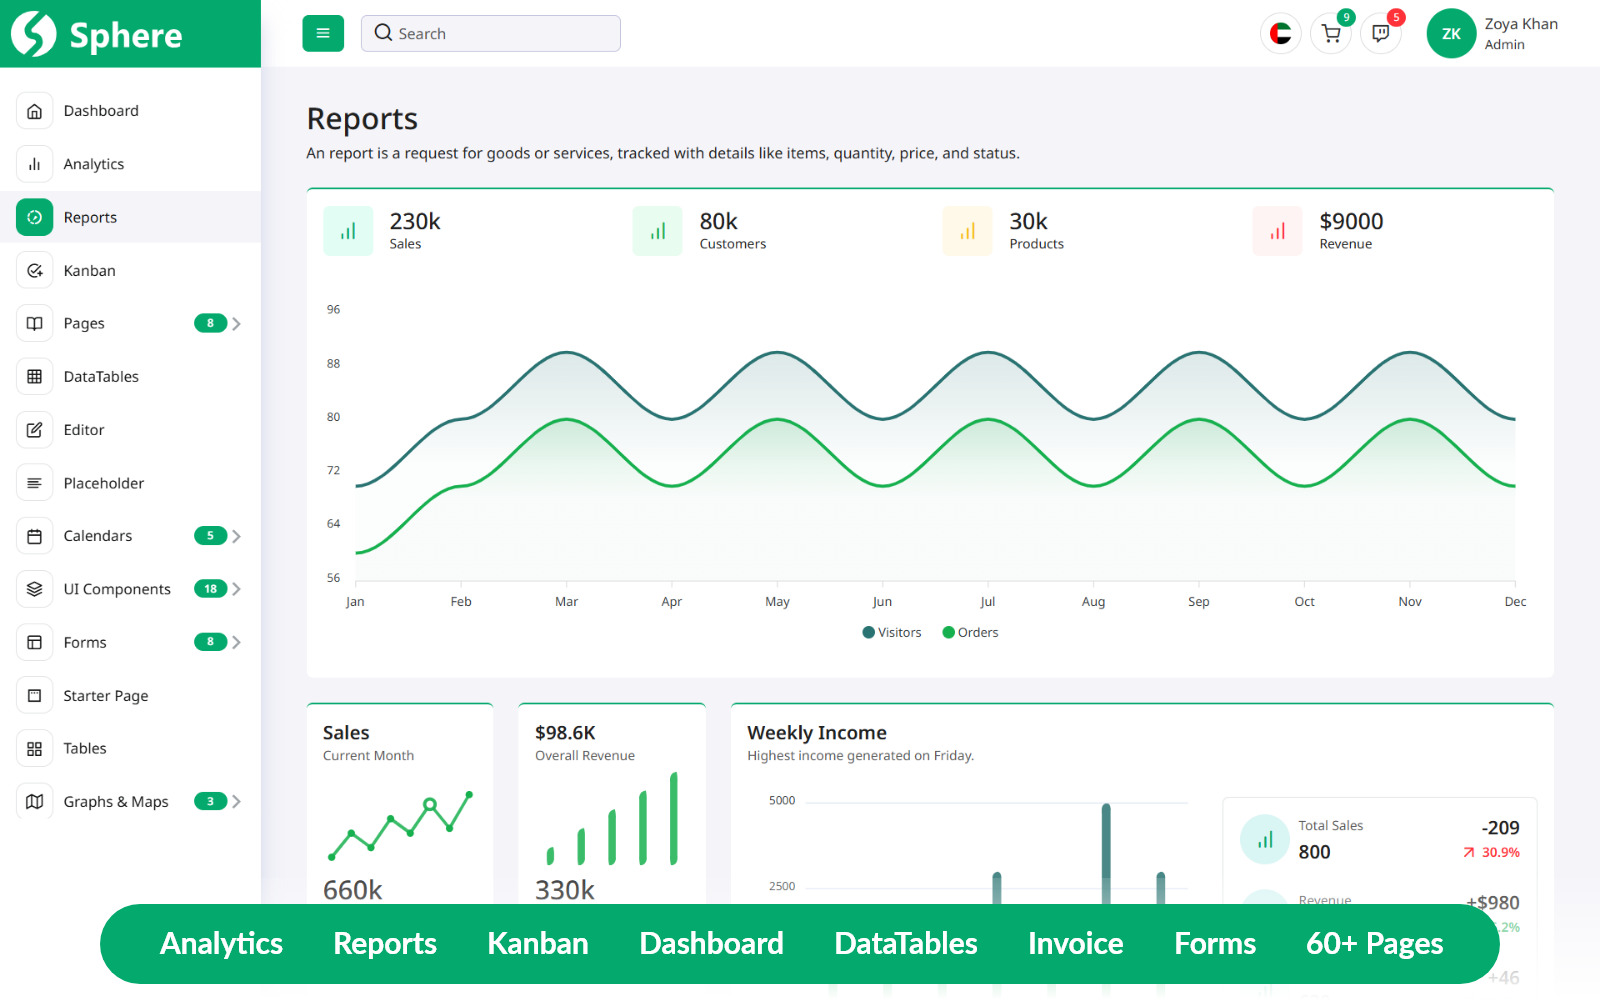
Task: Open Invoice from the bottom navigation bar
Action: point(1075,943)
